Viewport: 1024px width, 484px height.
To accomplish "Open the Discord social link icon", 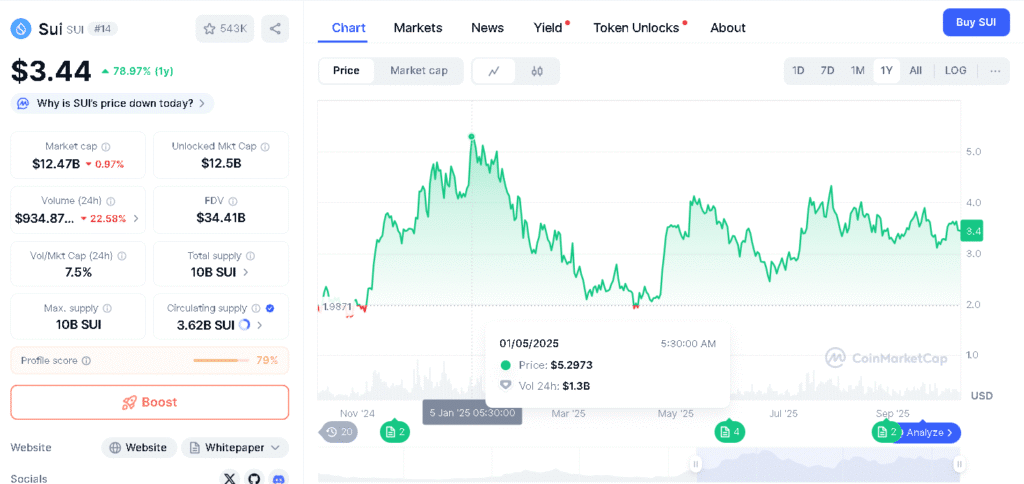I will pos(279,479).
